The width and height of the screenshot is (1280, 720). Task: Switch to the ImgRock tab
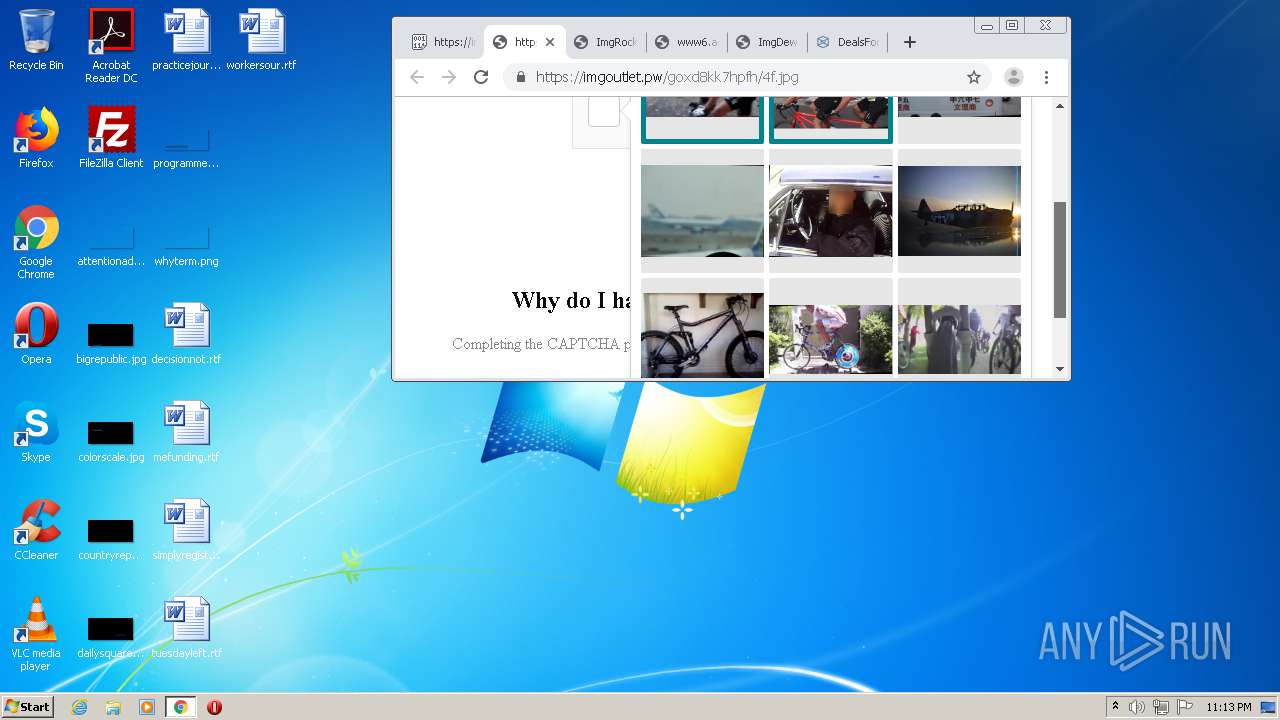click(606, 42)
